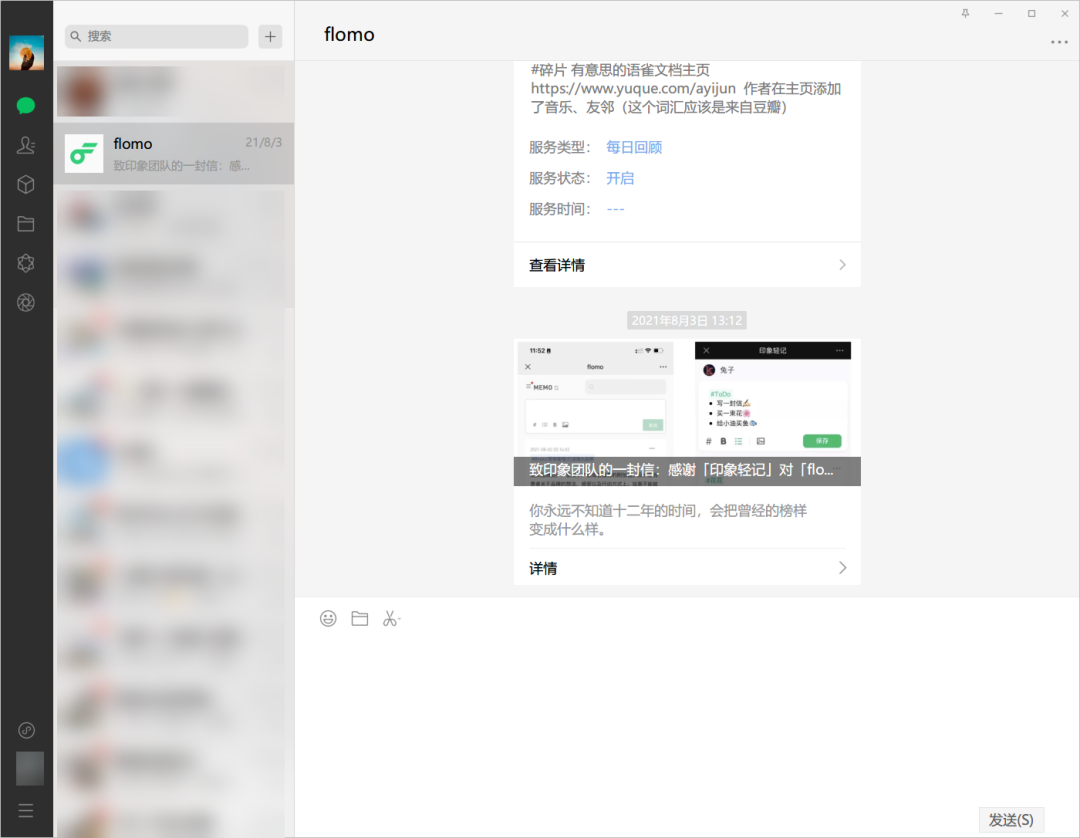Open the 每日回顾 service link

pyautogui.click(x=633, y=146)
